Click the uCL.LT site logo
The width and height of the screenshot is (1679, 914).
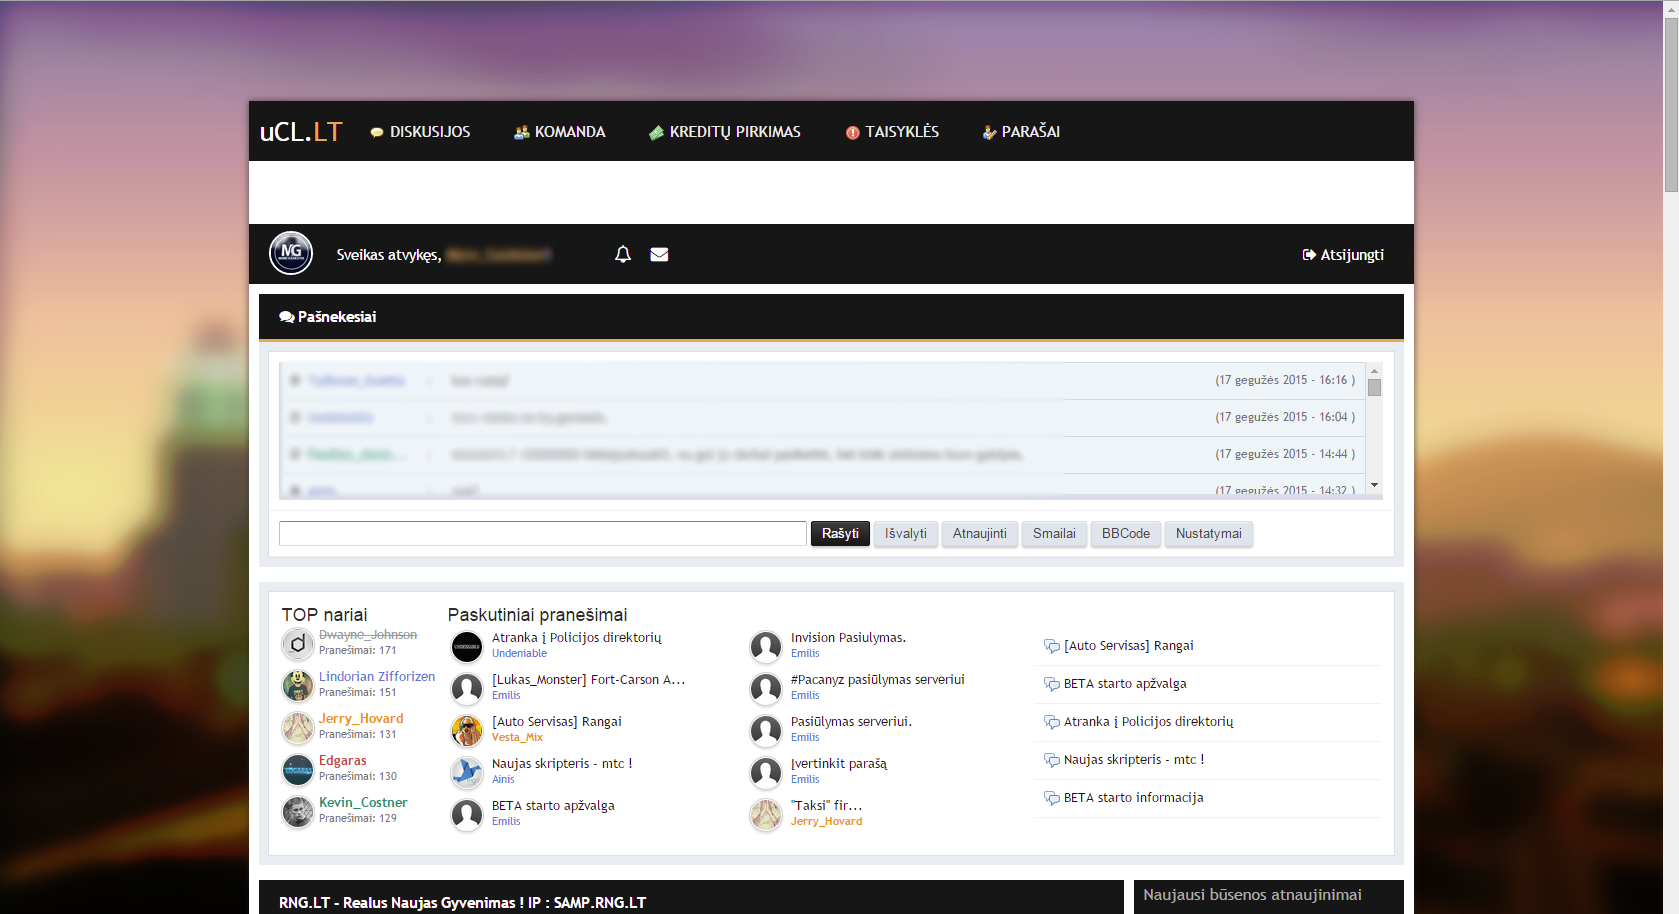coord(301,131)
